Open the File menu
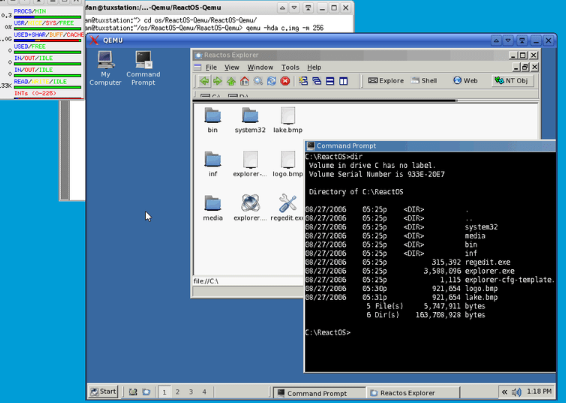566x403 pixels. click(x=211, y=68)
